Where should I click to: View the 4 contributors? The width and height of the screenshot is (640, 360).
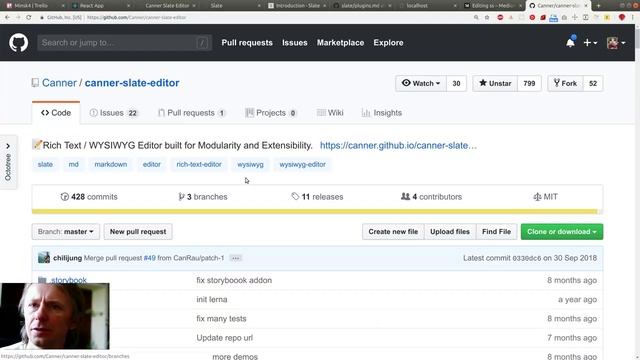coord(431,197)
